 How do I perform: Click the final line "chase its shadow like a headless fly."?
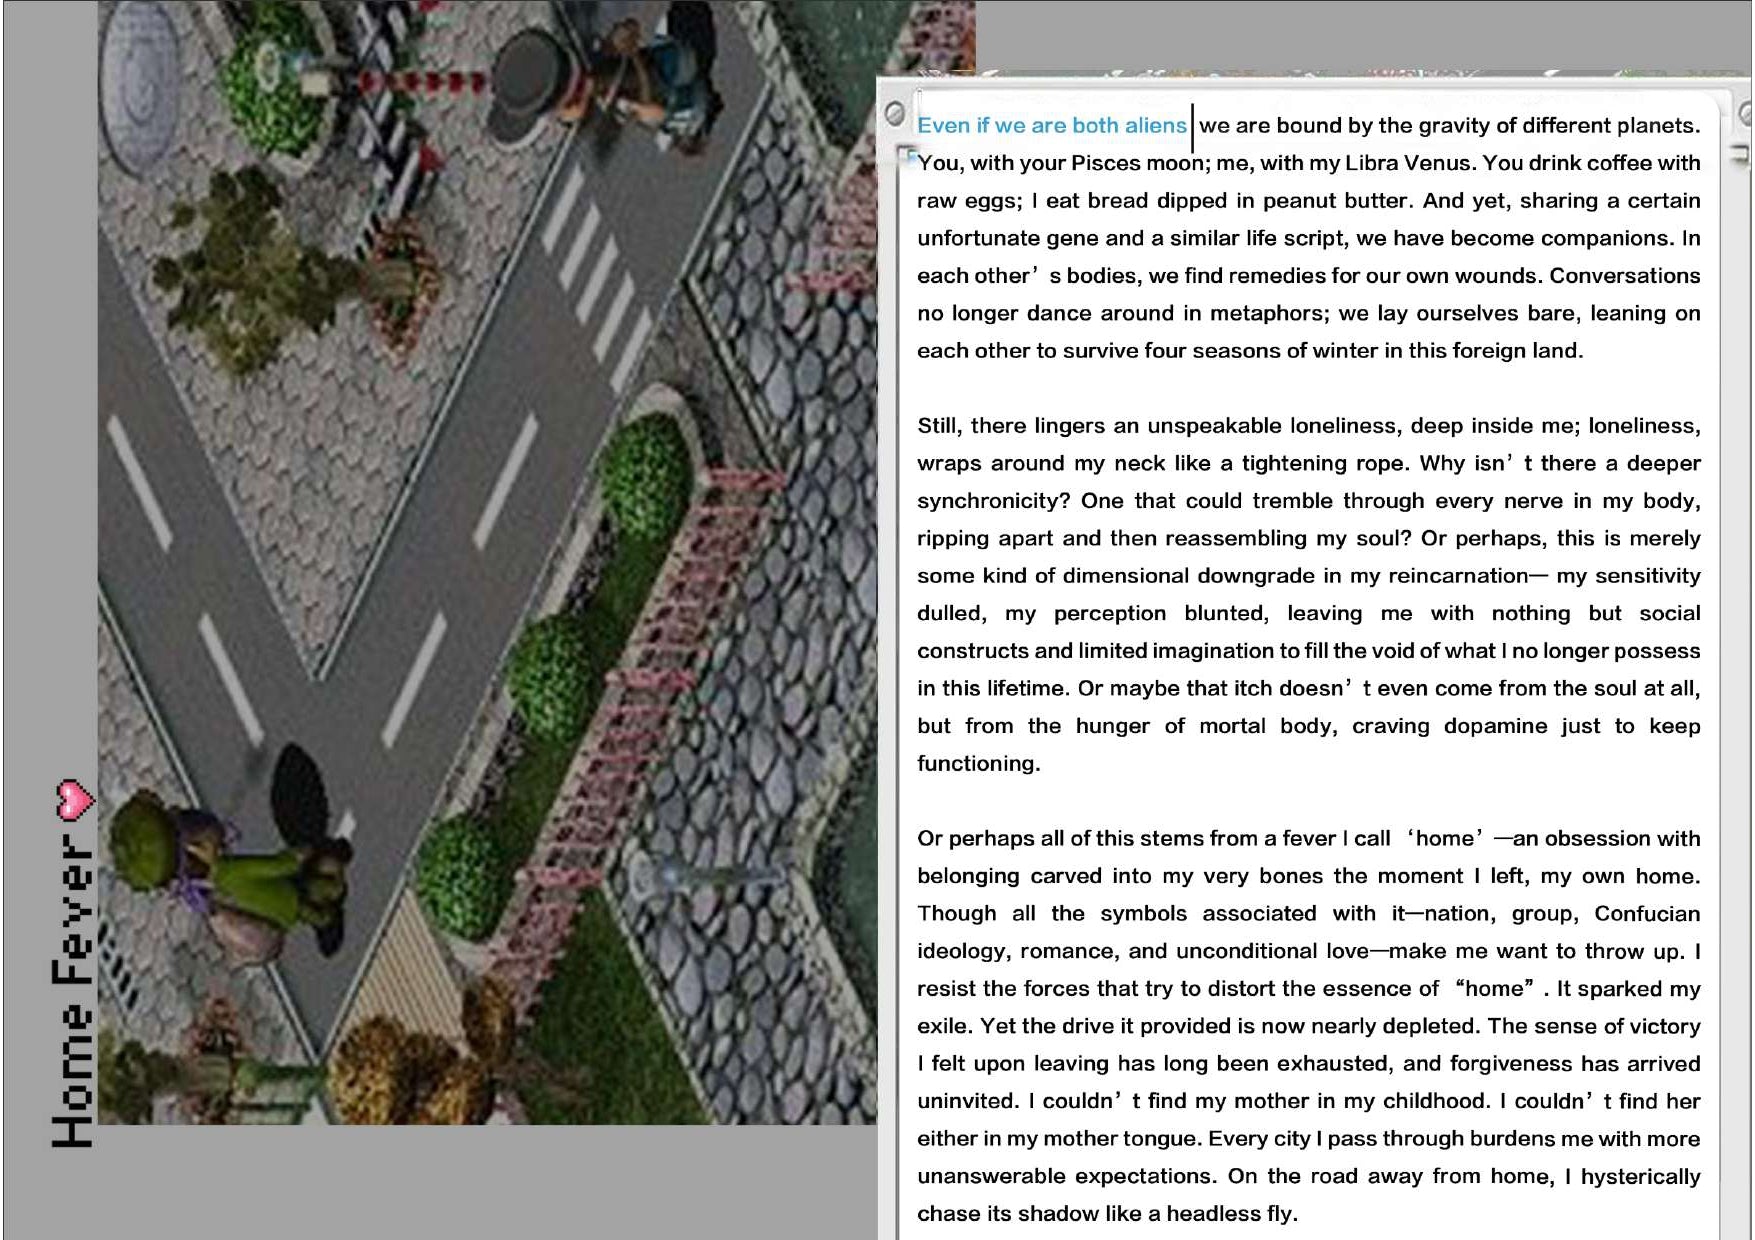[1107, 1214]
